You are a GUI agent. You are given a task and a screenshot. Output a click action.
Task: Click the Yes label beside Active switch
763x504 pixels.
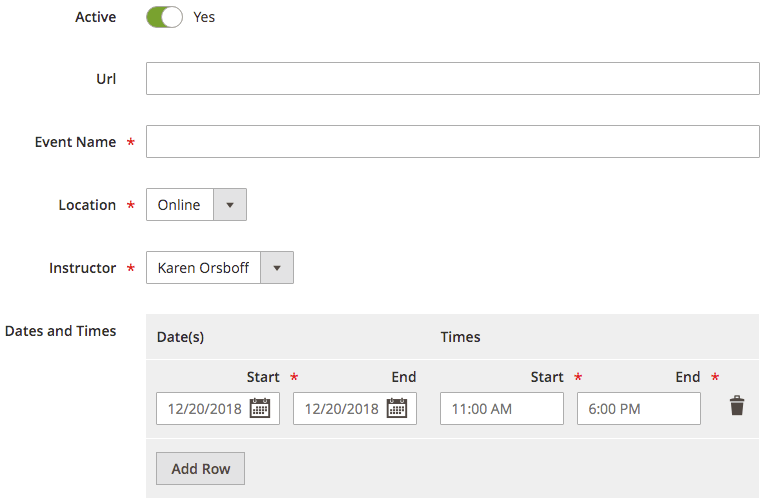204,17
